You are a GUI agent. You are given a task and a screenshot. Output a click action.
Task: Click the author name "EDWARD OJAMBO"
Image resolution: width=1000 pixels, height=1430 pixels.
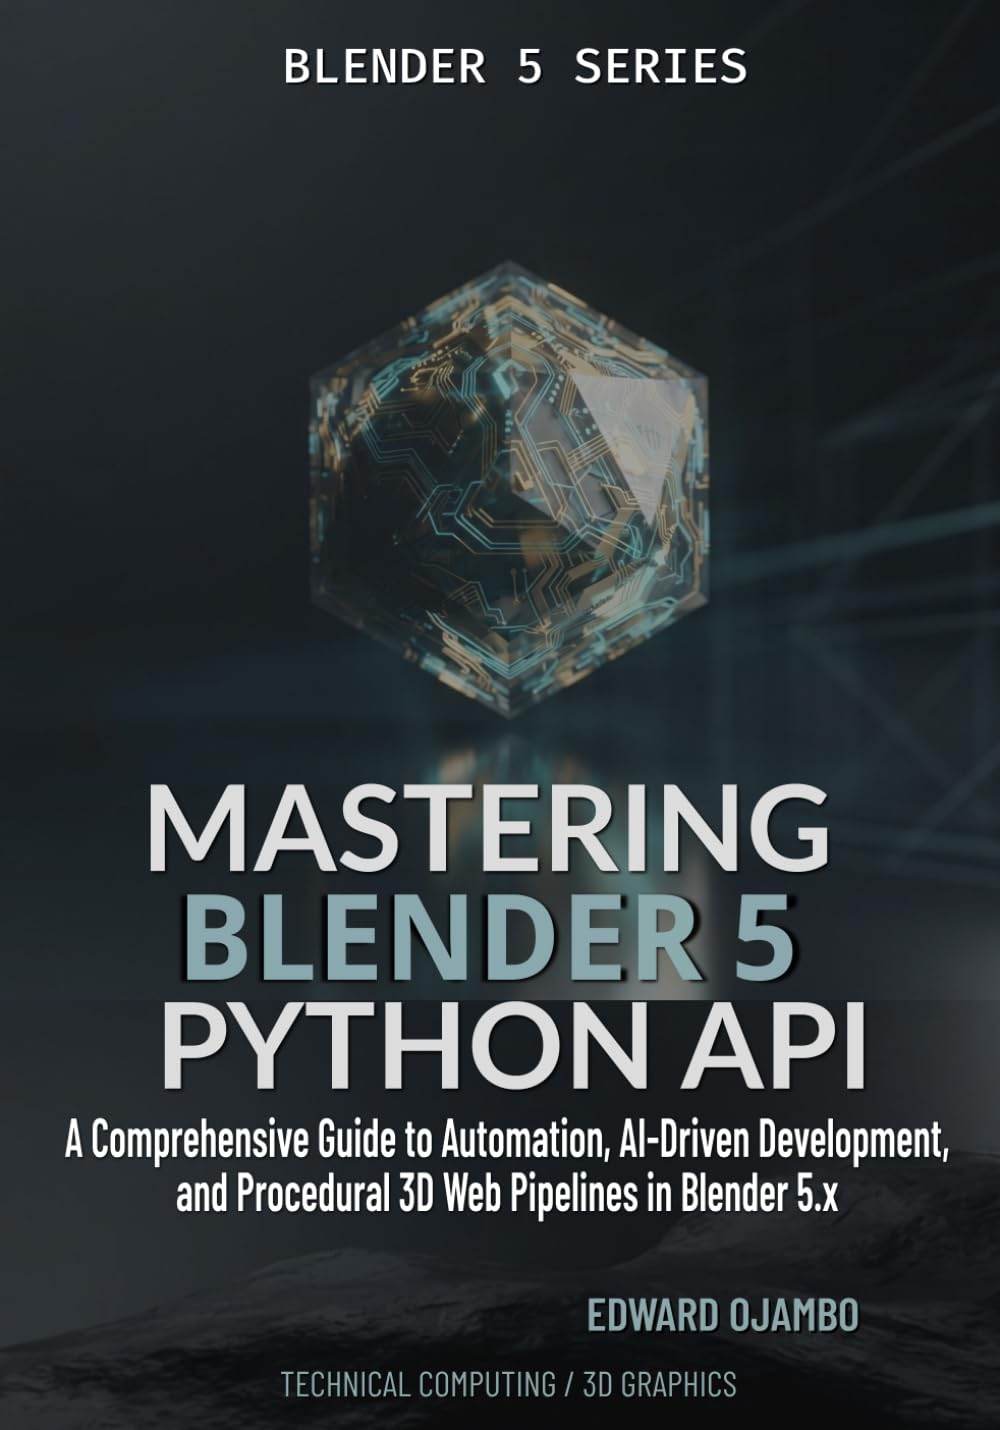pos(722,1317)
